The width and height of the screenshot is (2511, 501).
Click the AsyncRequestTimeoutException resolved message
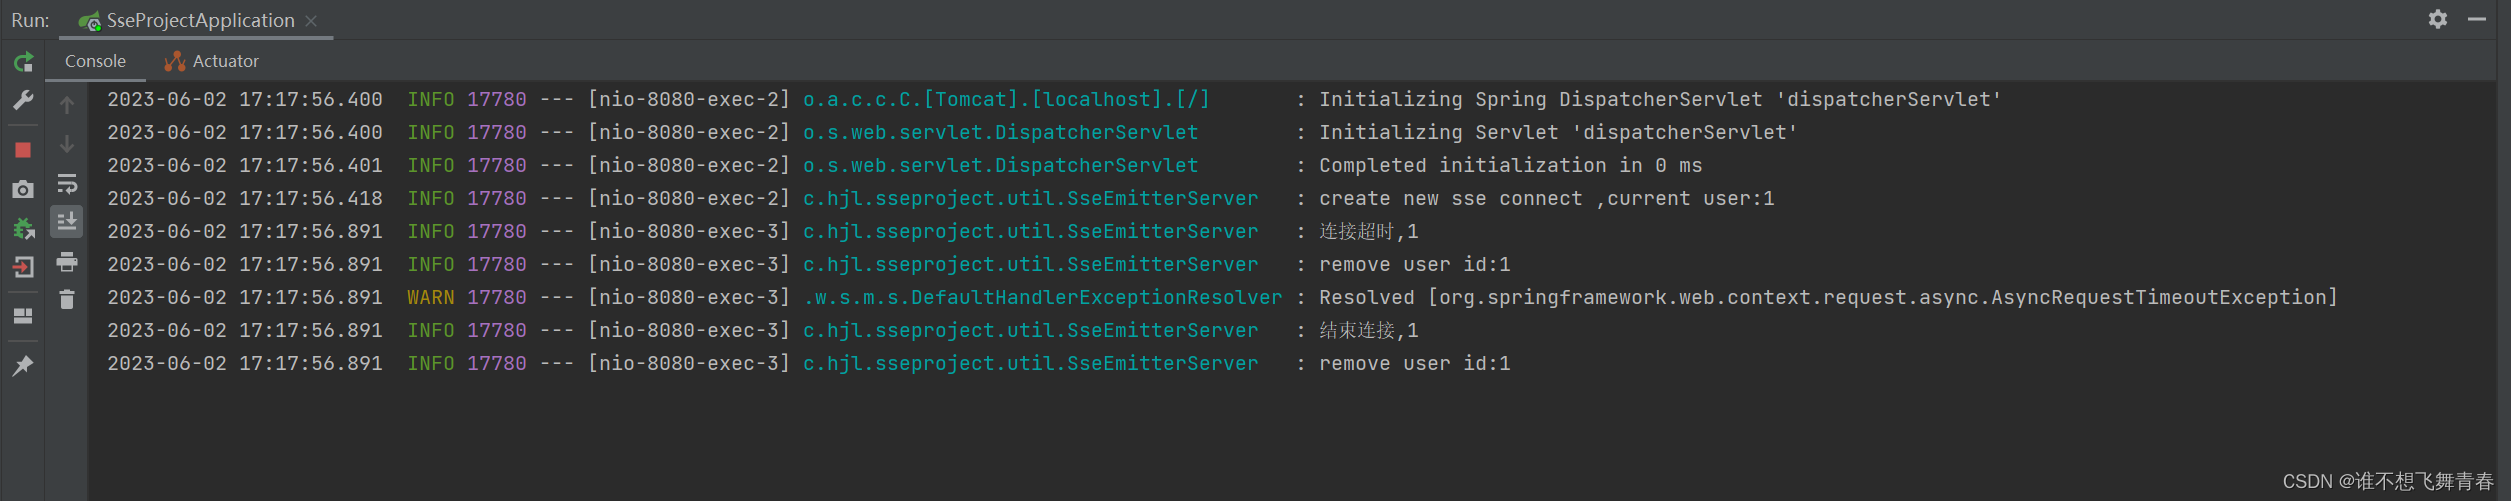point(1829,297)
